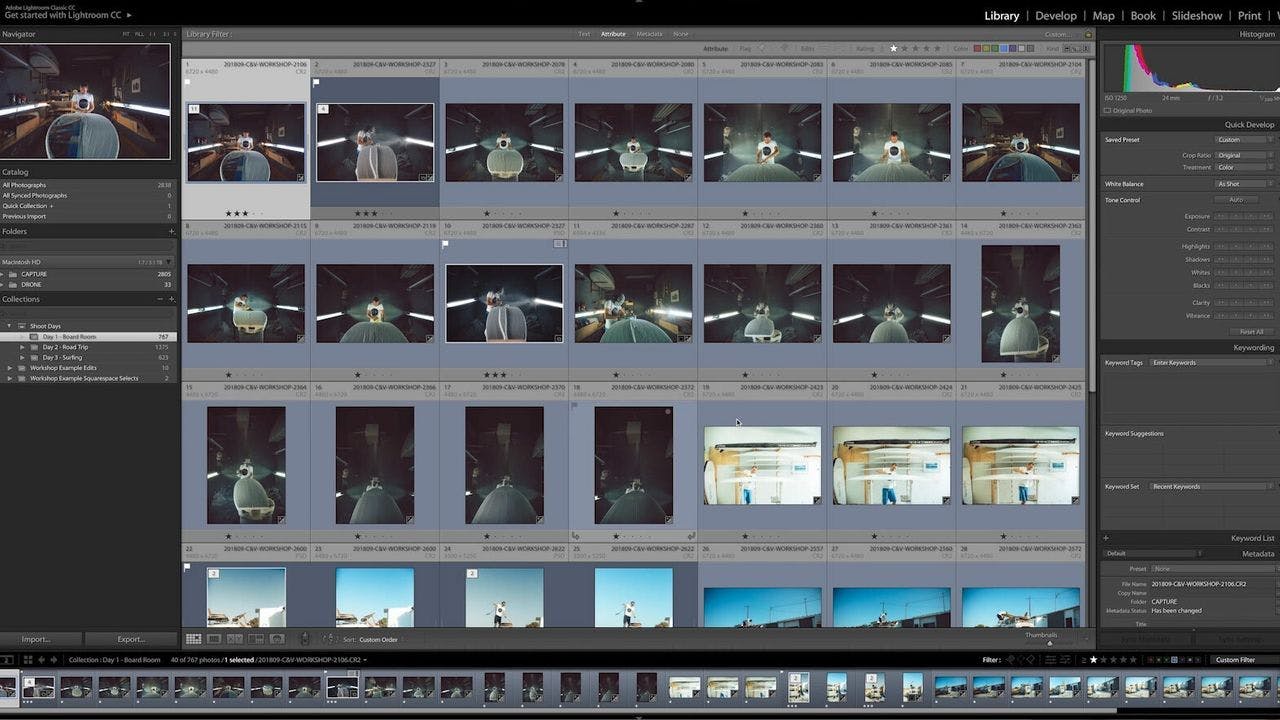Toggle the Original Photo checkbox under histogram
1280x720 pixels.
(1108, 111)
